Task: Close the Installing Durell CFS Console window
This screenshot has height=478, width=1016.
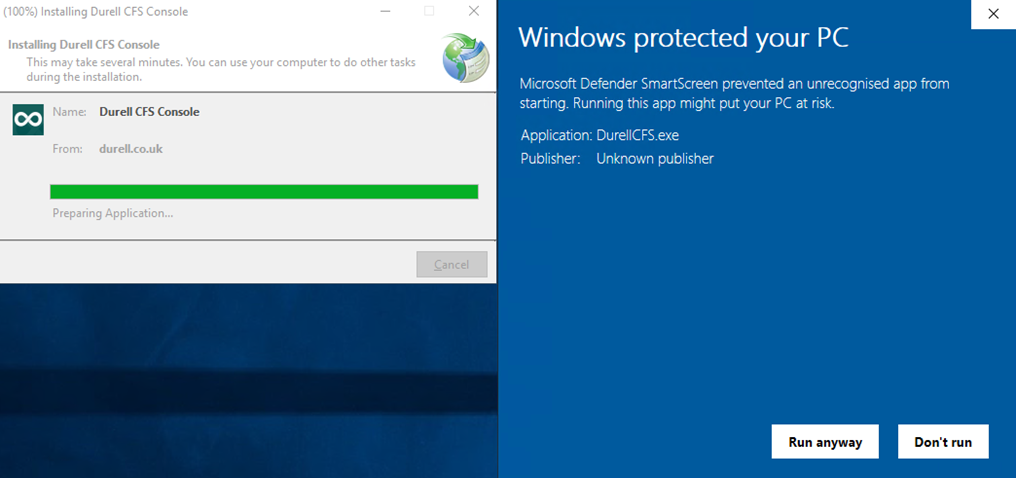Action: tap(474, 11)
